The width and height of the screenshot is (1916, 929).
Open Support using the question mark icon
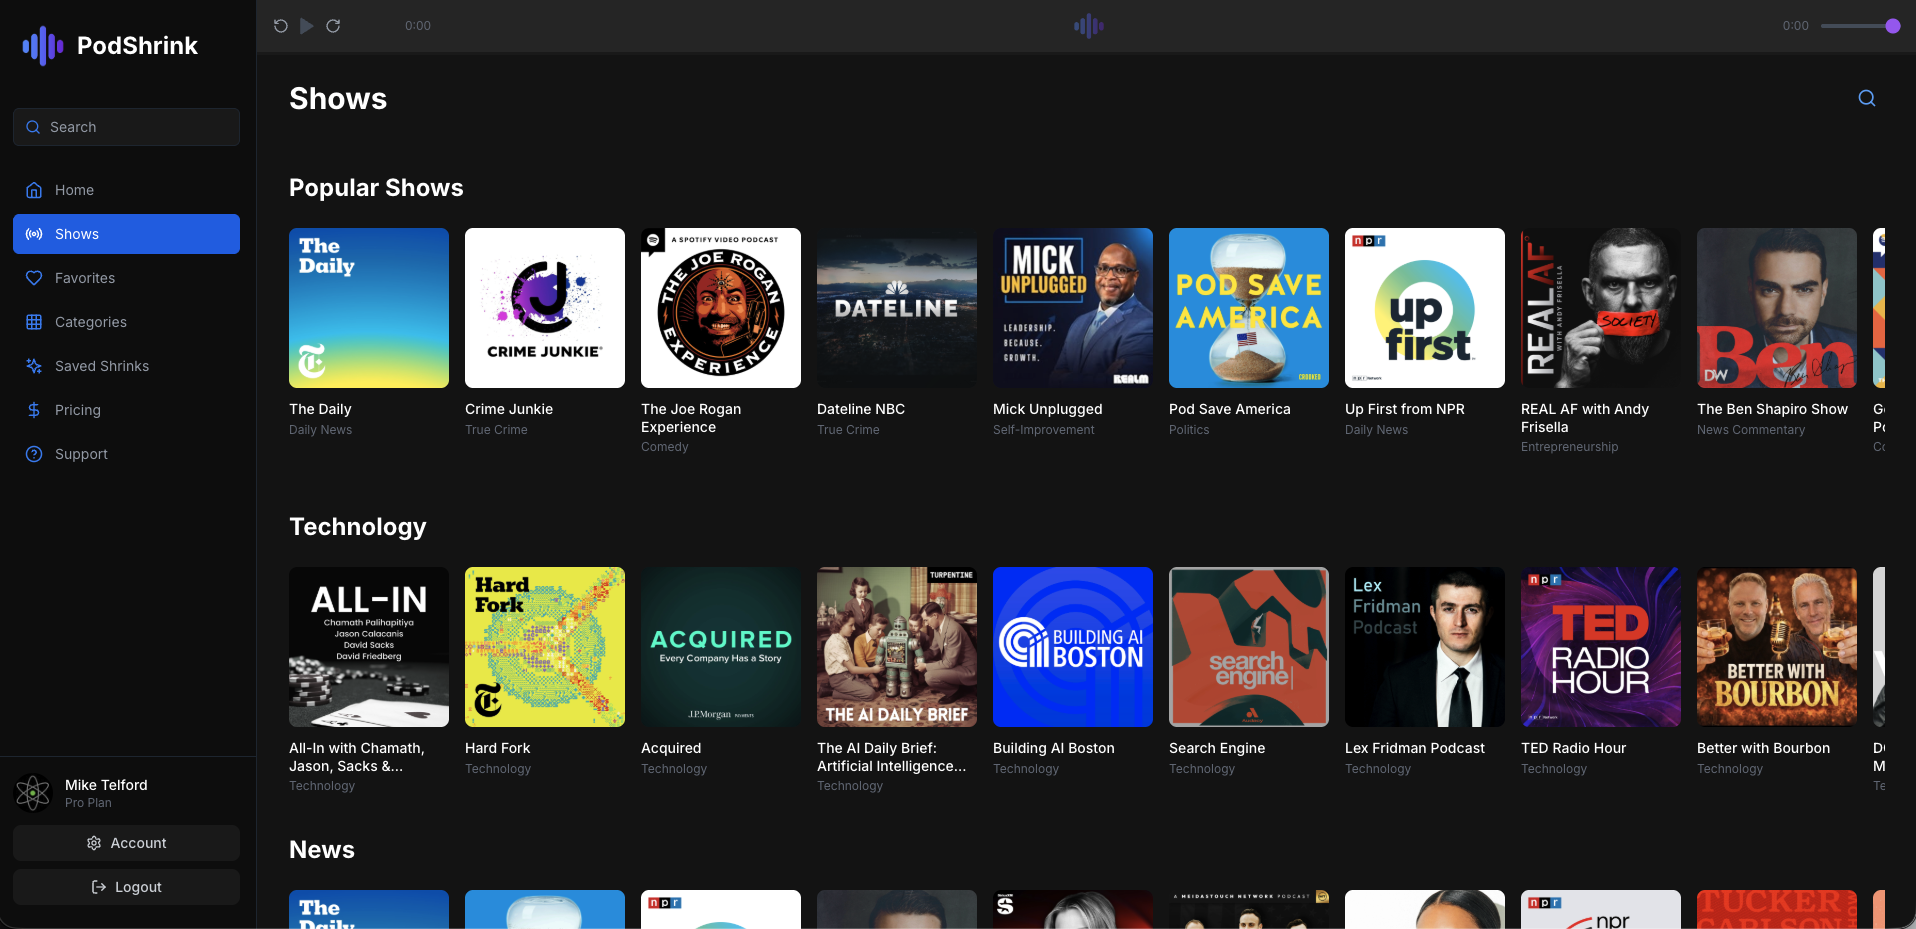pyautogui.click(x=33, y=454)
